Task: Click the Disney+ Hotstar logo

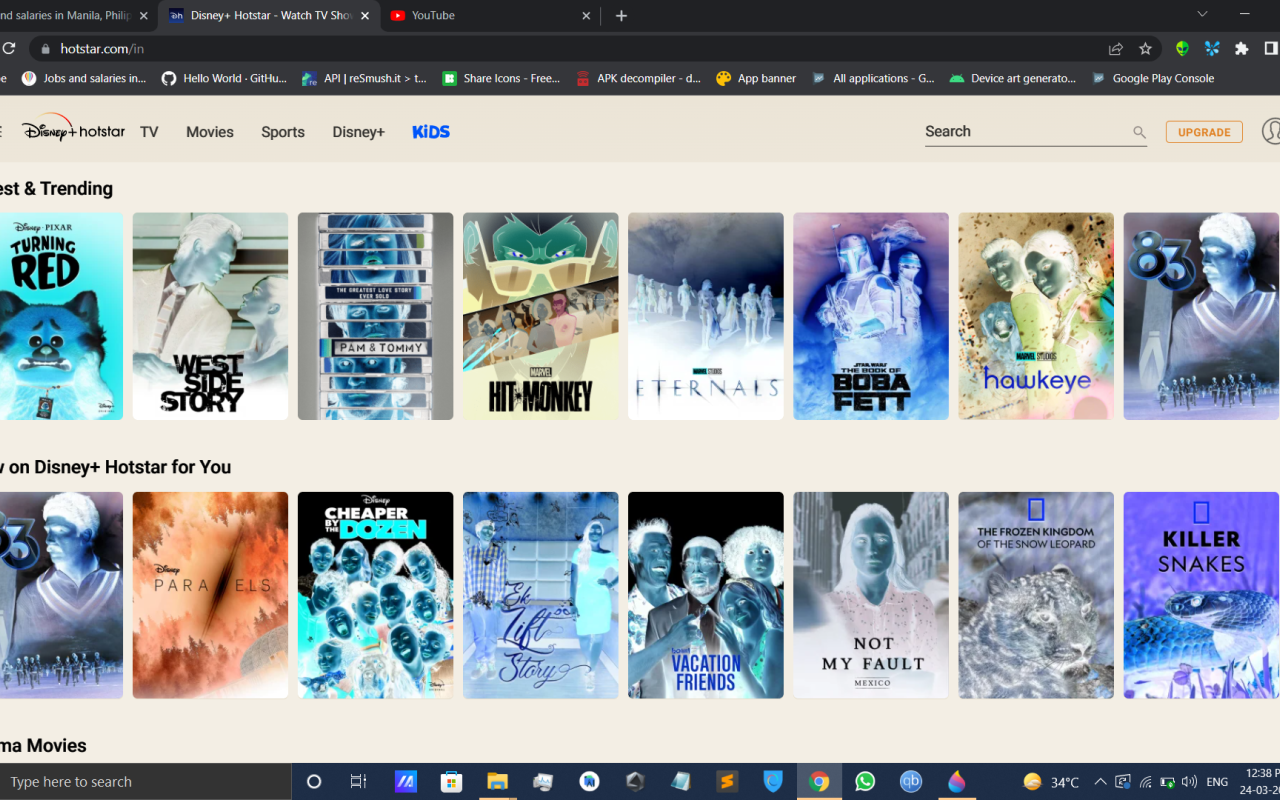Action: pyautogui.click(x=72, y=130)
